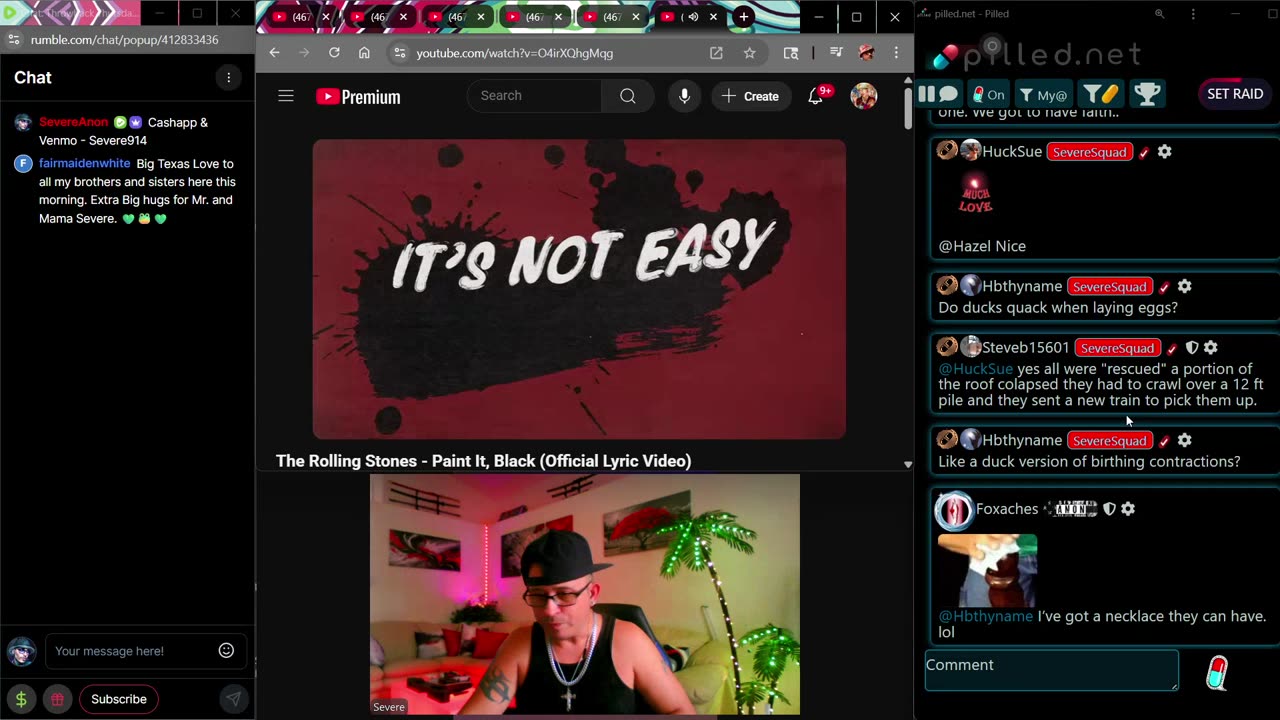Open a new browser tab with plus
The height and width of the screenshot is (720, 1280).
tap(743, 17)
